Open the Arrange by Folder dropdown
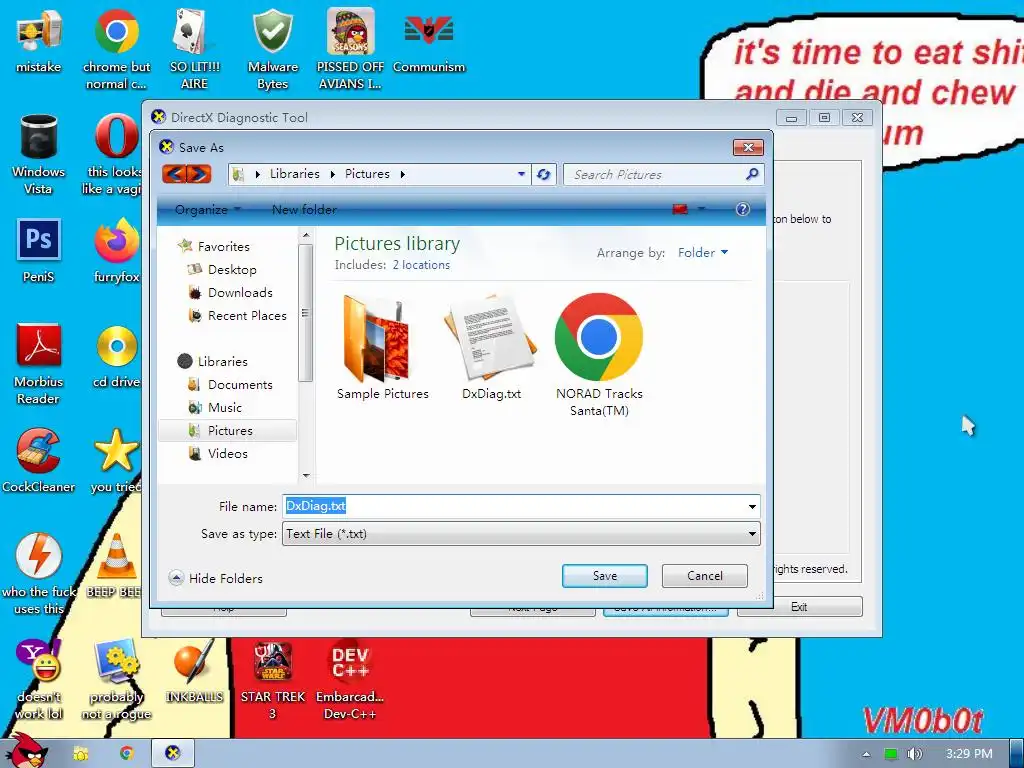 coord(703,253)
